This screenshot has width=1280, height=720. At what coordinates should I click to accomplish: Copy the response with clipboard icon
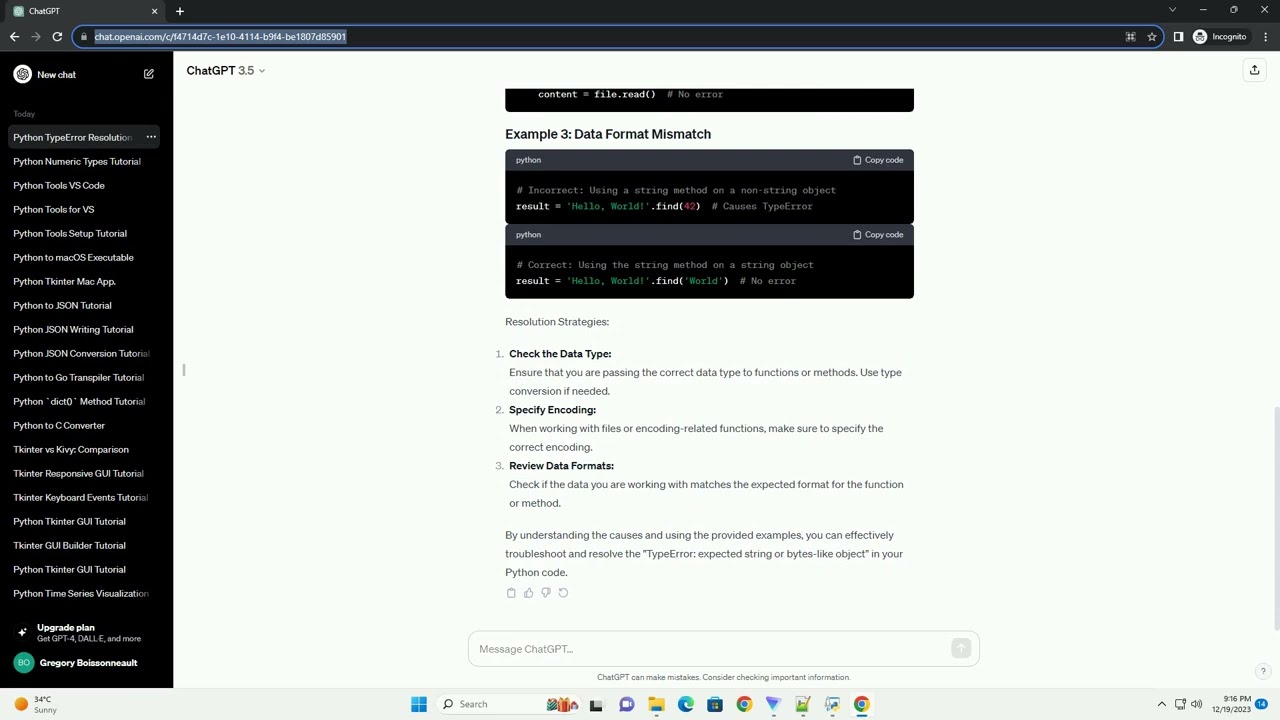pos(511,593)
